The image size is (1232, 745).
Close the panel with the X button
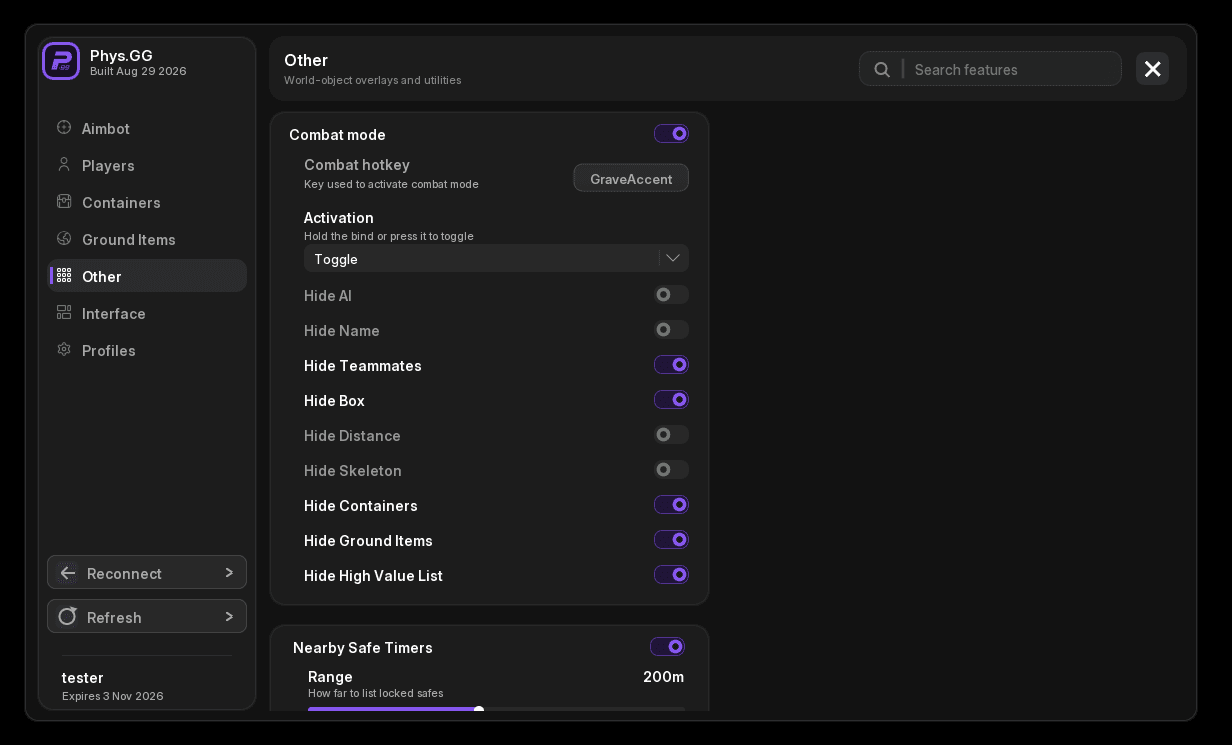1153,69
